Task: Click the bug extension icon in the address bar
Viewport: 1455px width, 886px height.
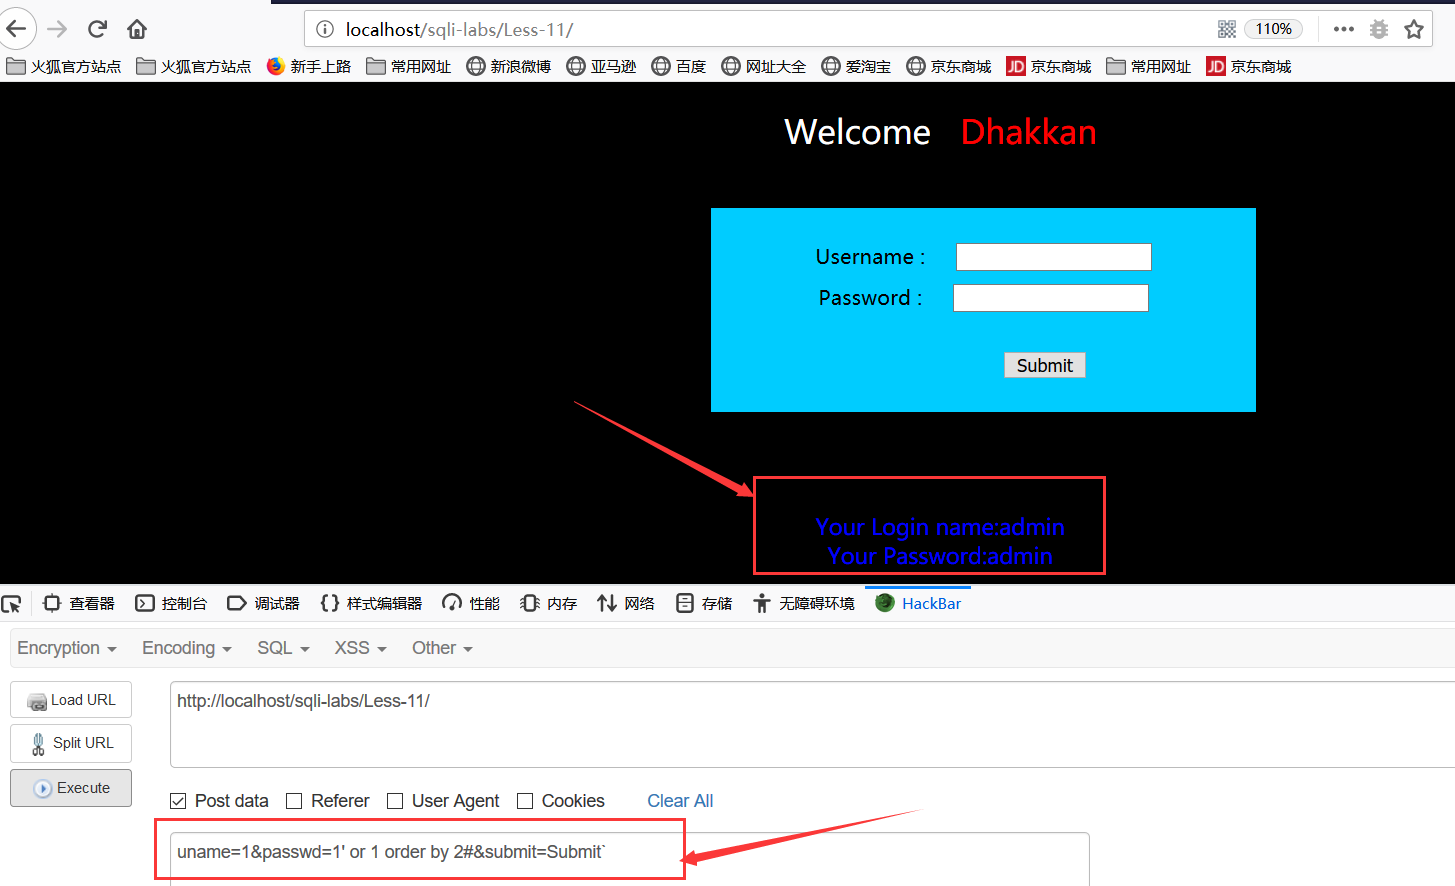Action: (x=1379, y=29)
